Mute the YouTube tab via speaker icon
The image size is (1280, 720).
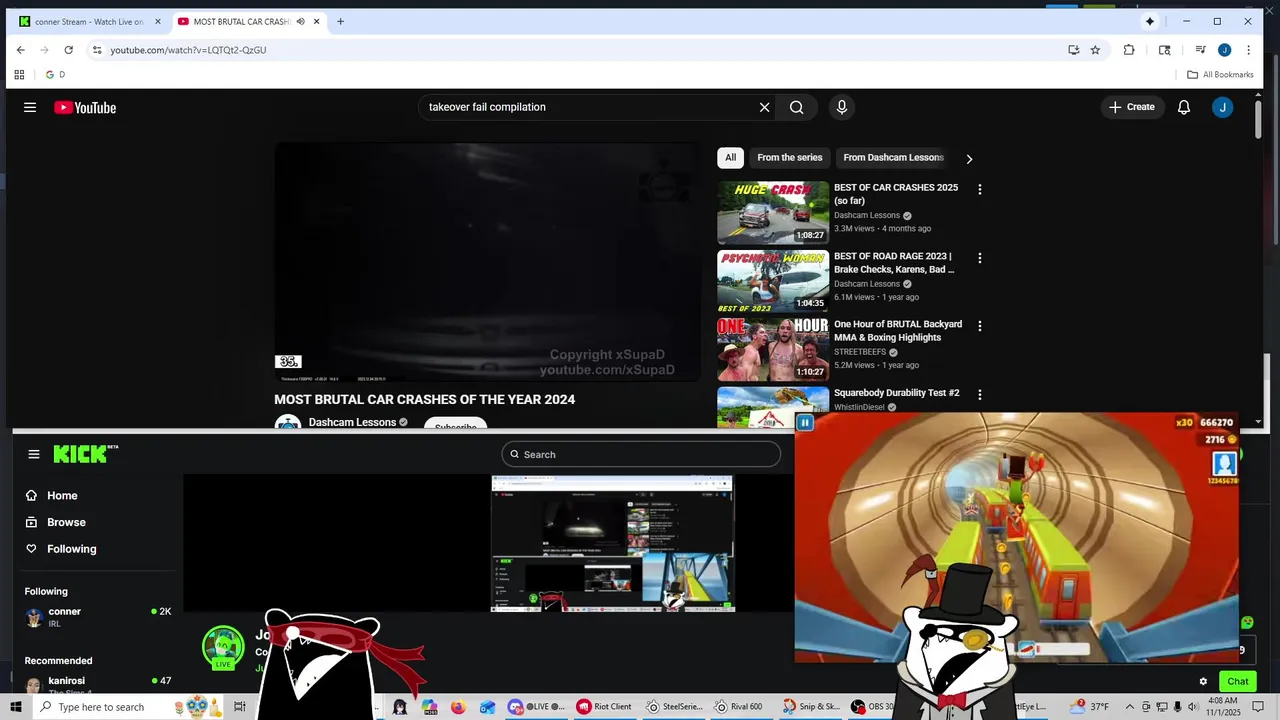(x=300, y=21)
